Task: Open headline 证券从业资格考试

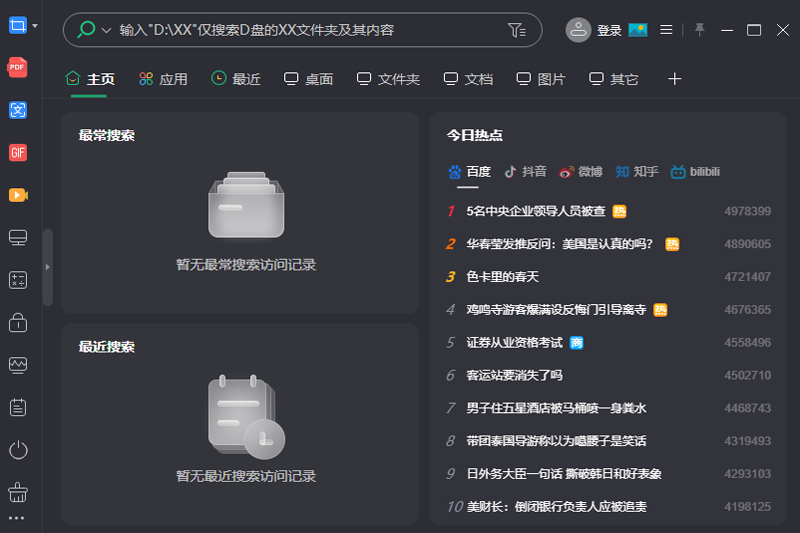Action: pyautogui.click(x=514, y=343)
